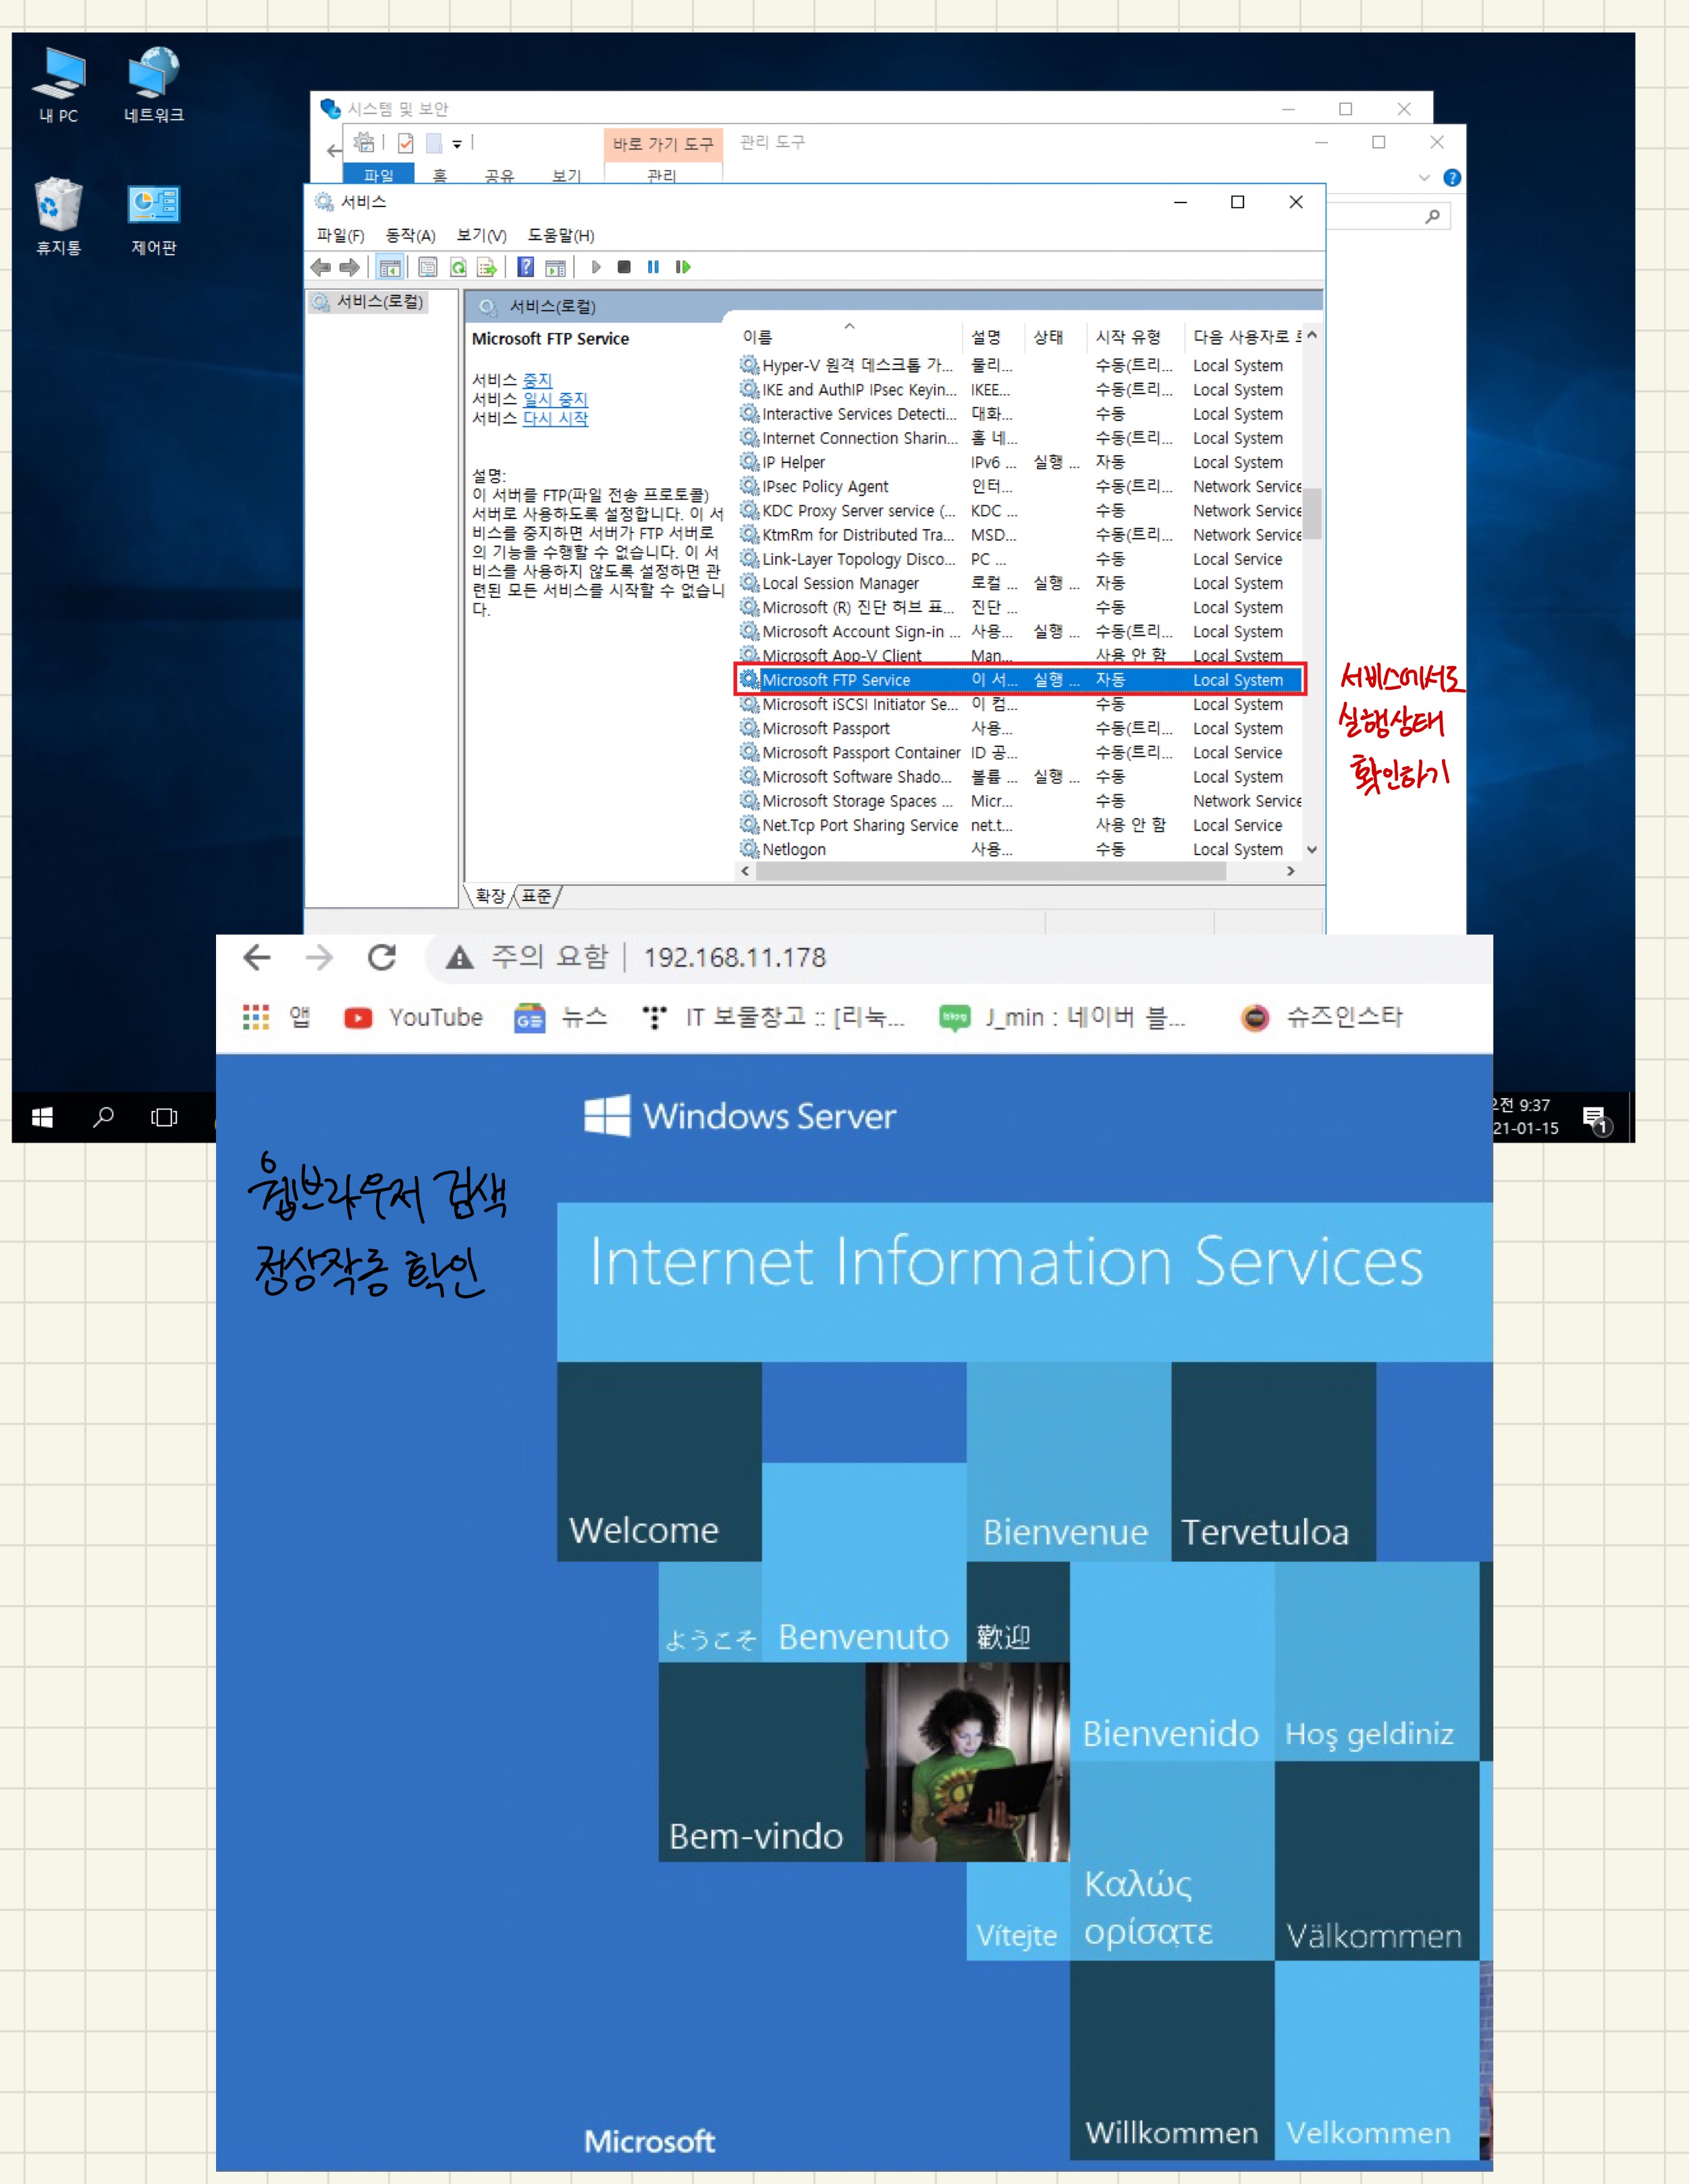The width and height of the screenshot is (1689, 2184).
Task: Click the services list scroll up arrow
Action: (1312, 335)
